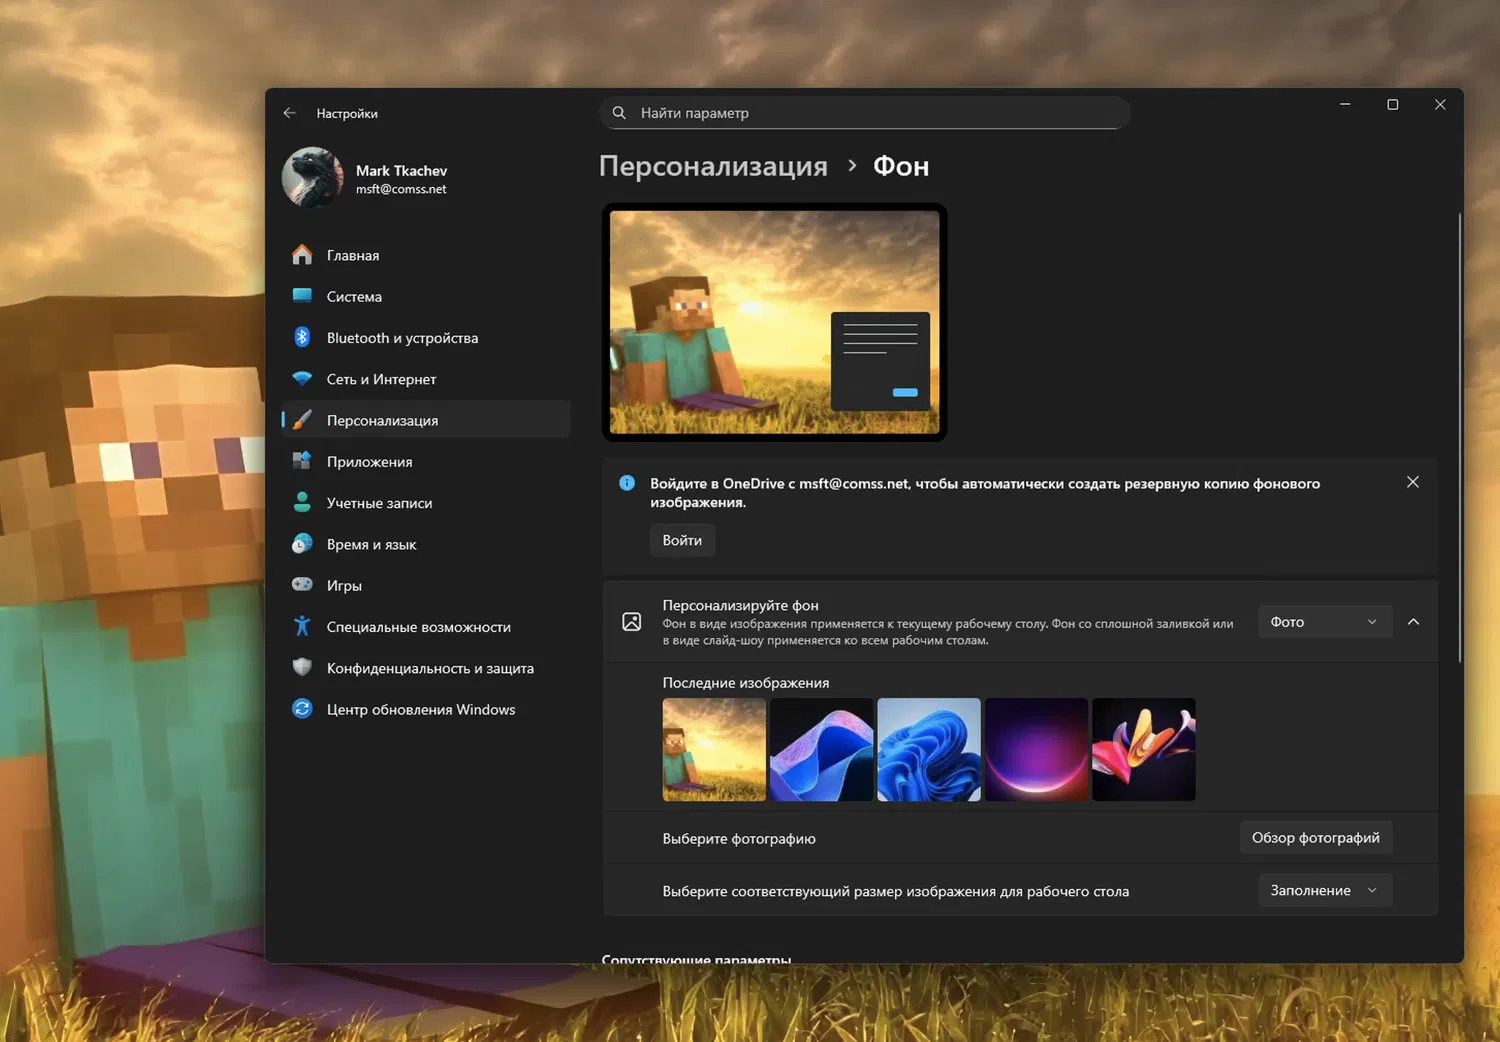Viewport: 1500px width, 1042px height.
Task: Select the purple-blue wave wallpaper thumbnail
Action: tap(822, 750)
